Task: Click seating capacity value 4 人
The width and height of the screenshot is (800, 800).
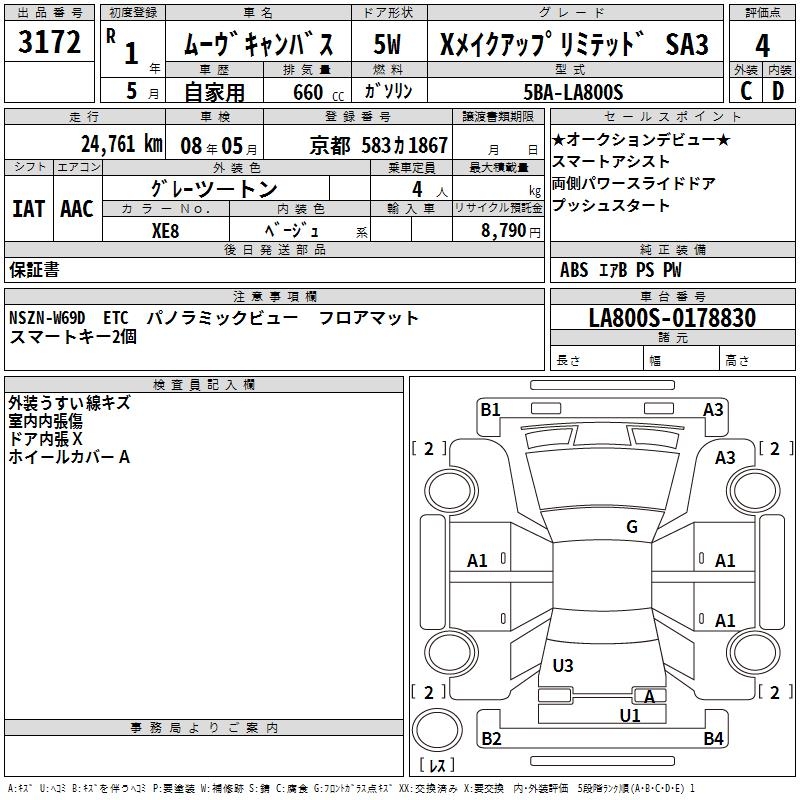Action: [x=430, y=190]
